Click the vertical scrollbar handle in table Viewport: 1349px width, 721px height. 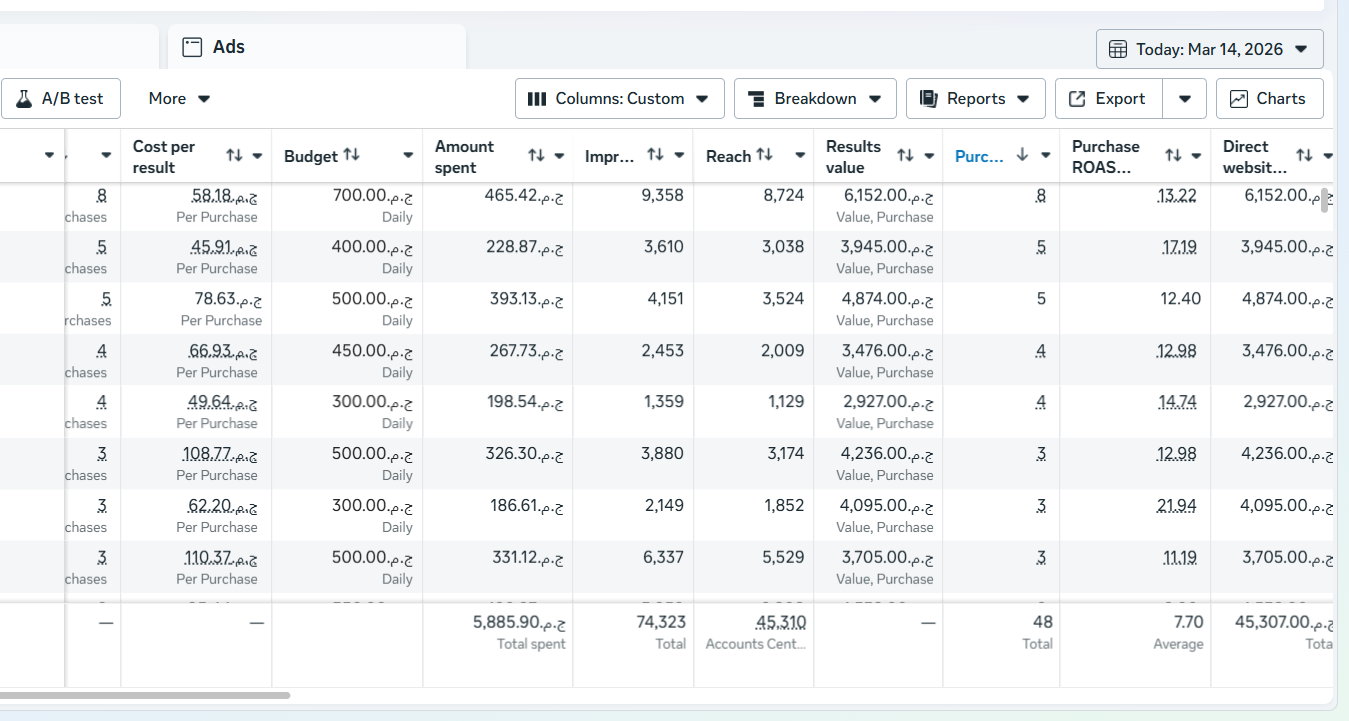point(1326,200)
